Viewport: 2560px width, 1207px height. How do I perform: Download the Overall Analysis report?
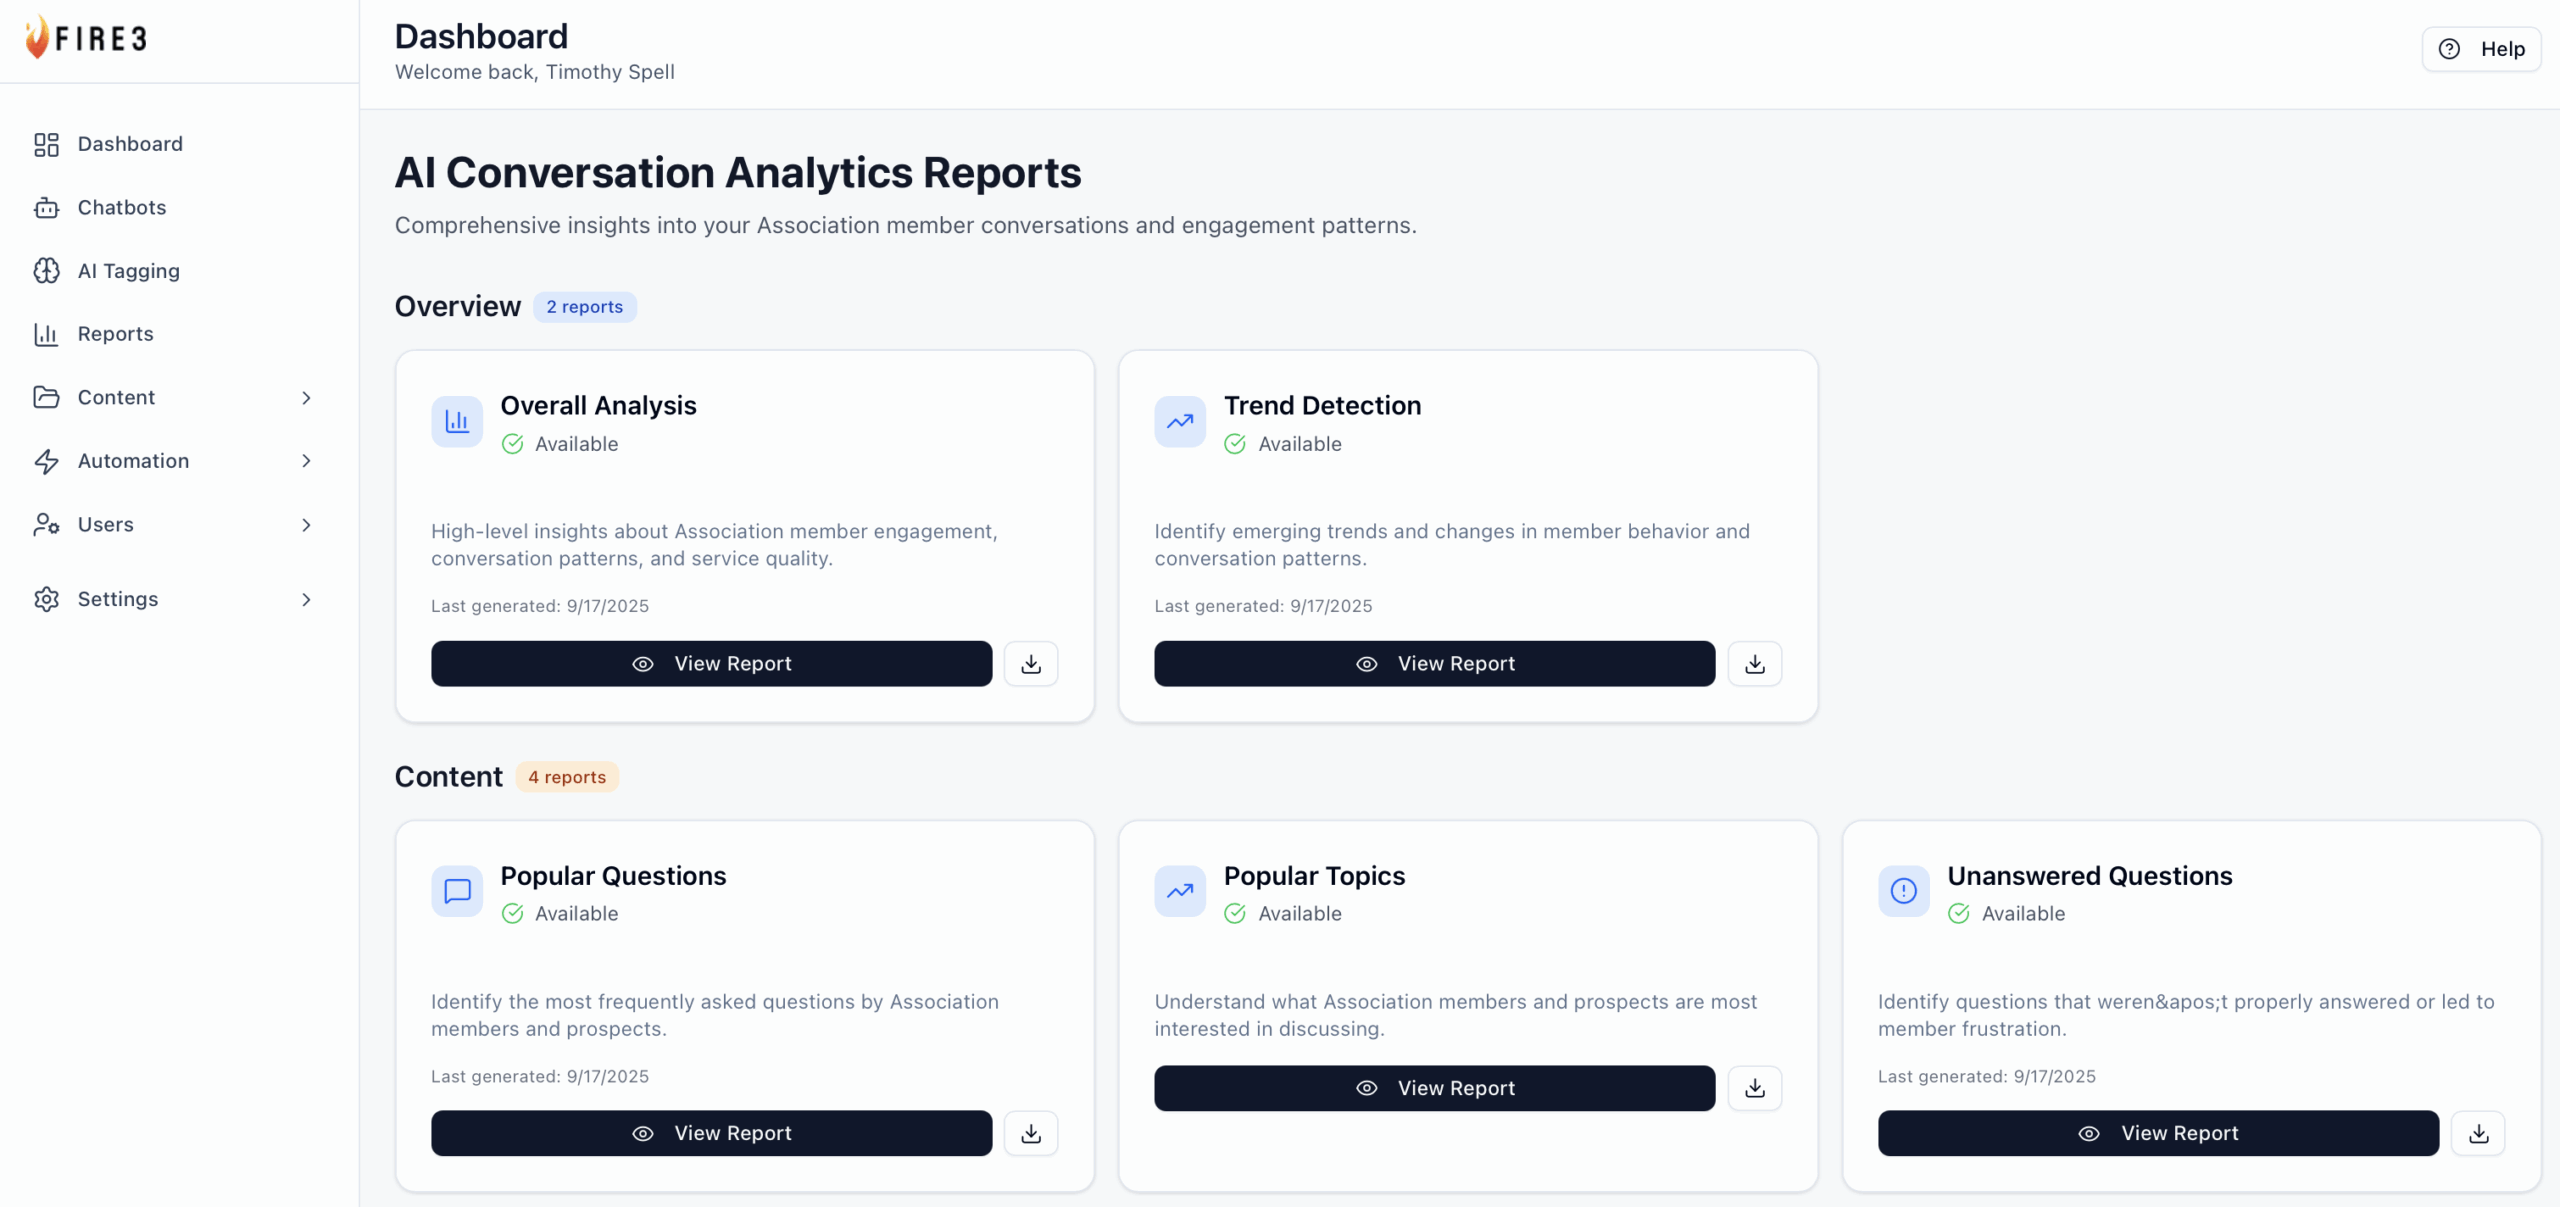coord(1031,664)
